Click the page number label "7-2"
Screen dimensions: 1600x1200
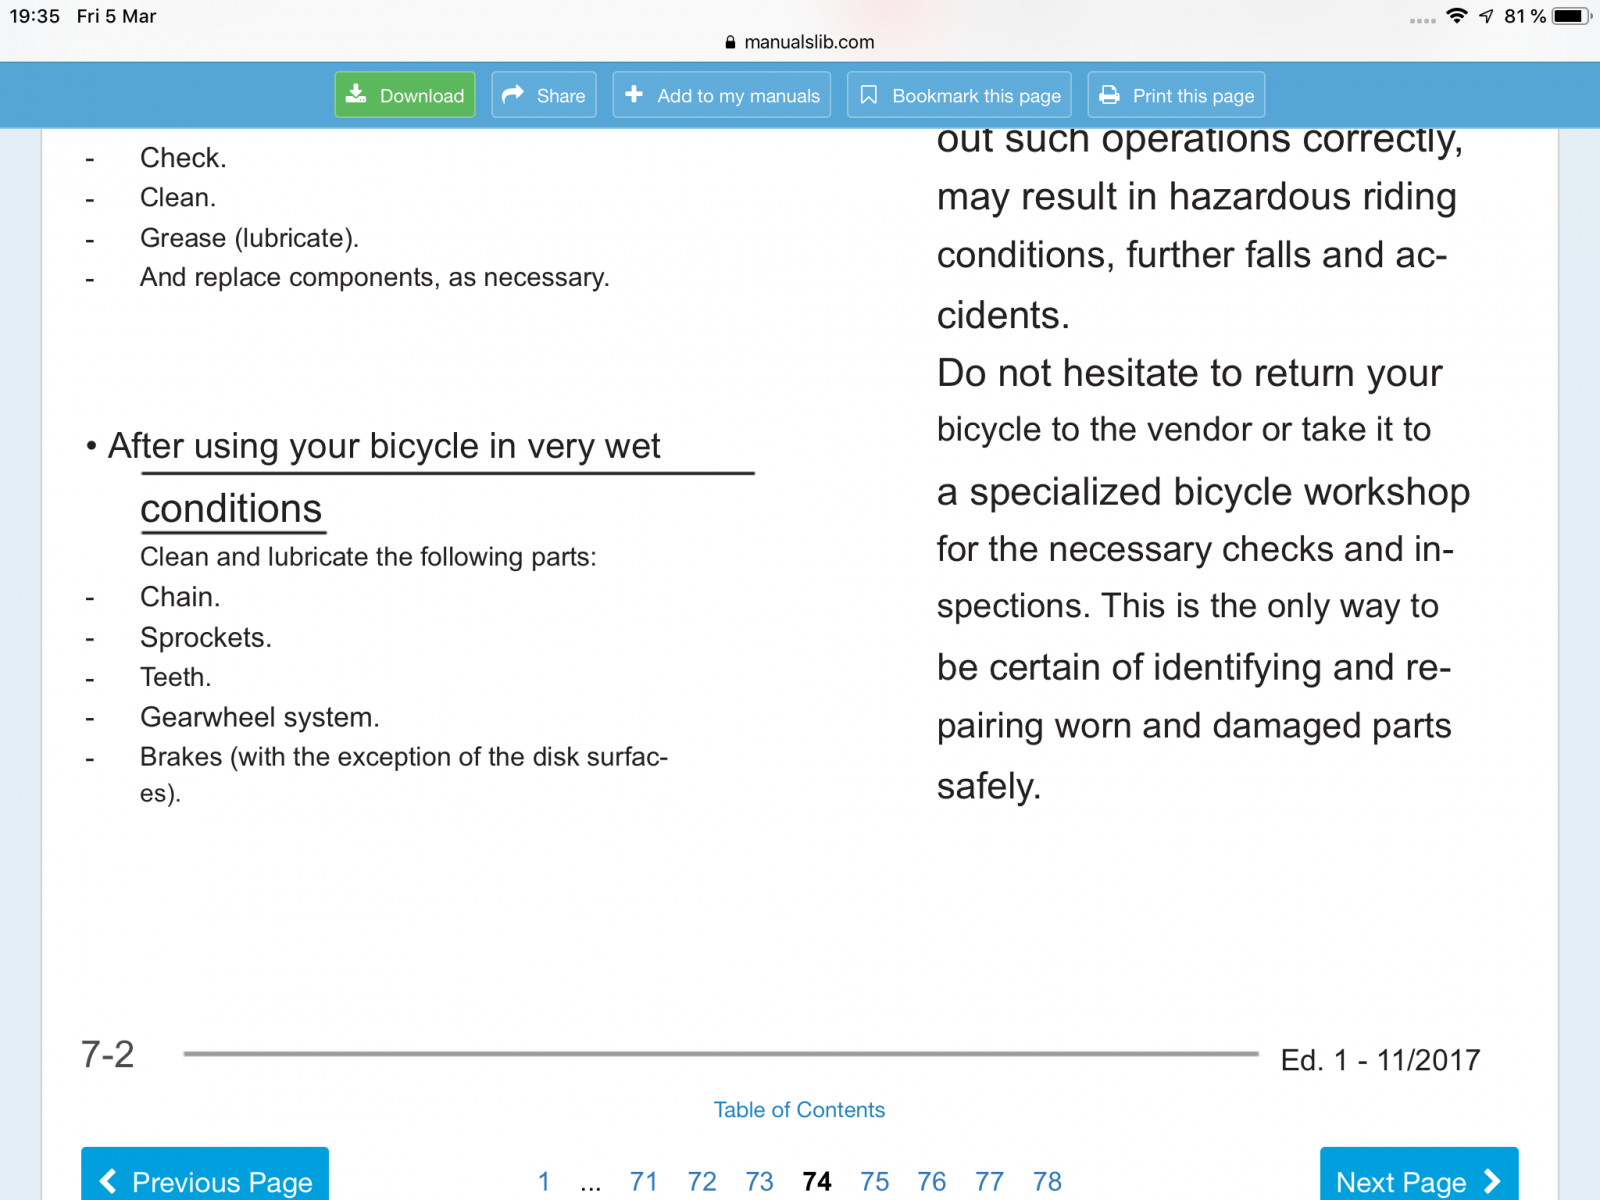(107, 1054)
